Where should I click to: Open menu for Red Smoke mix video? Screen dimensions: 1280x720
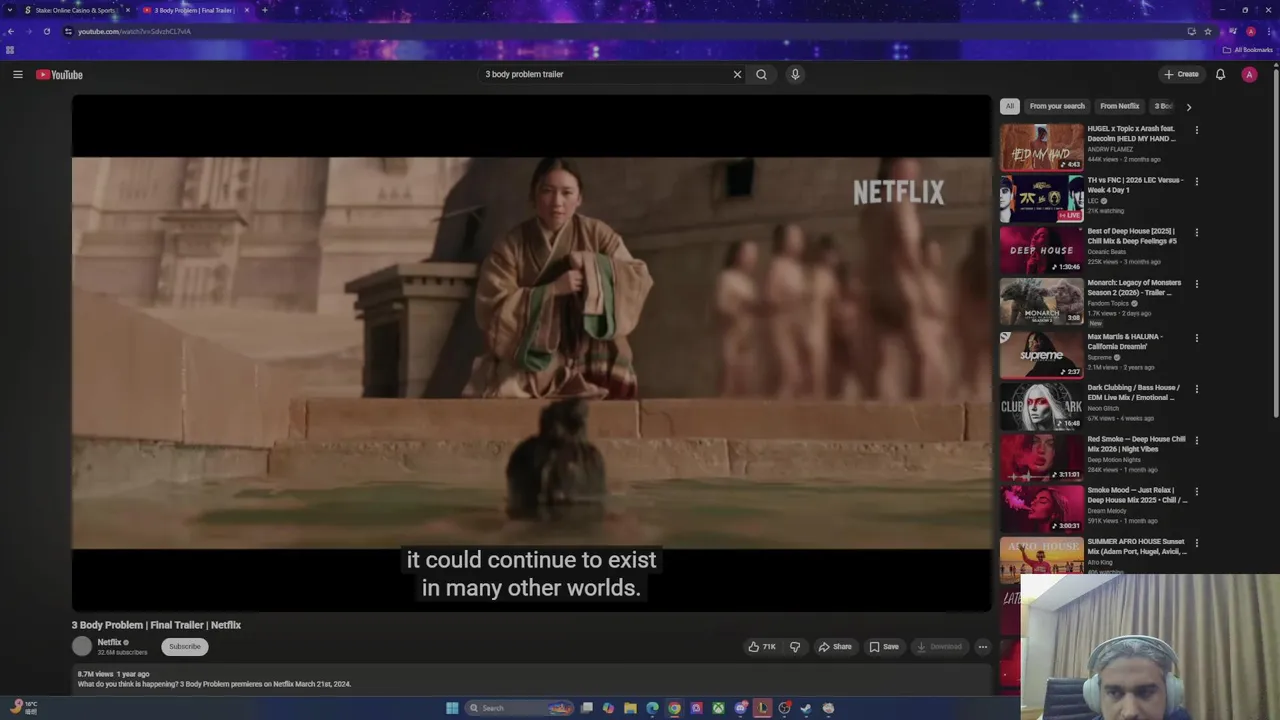1196,440
